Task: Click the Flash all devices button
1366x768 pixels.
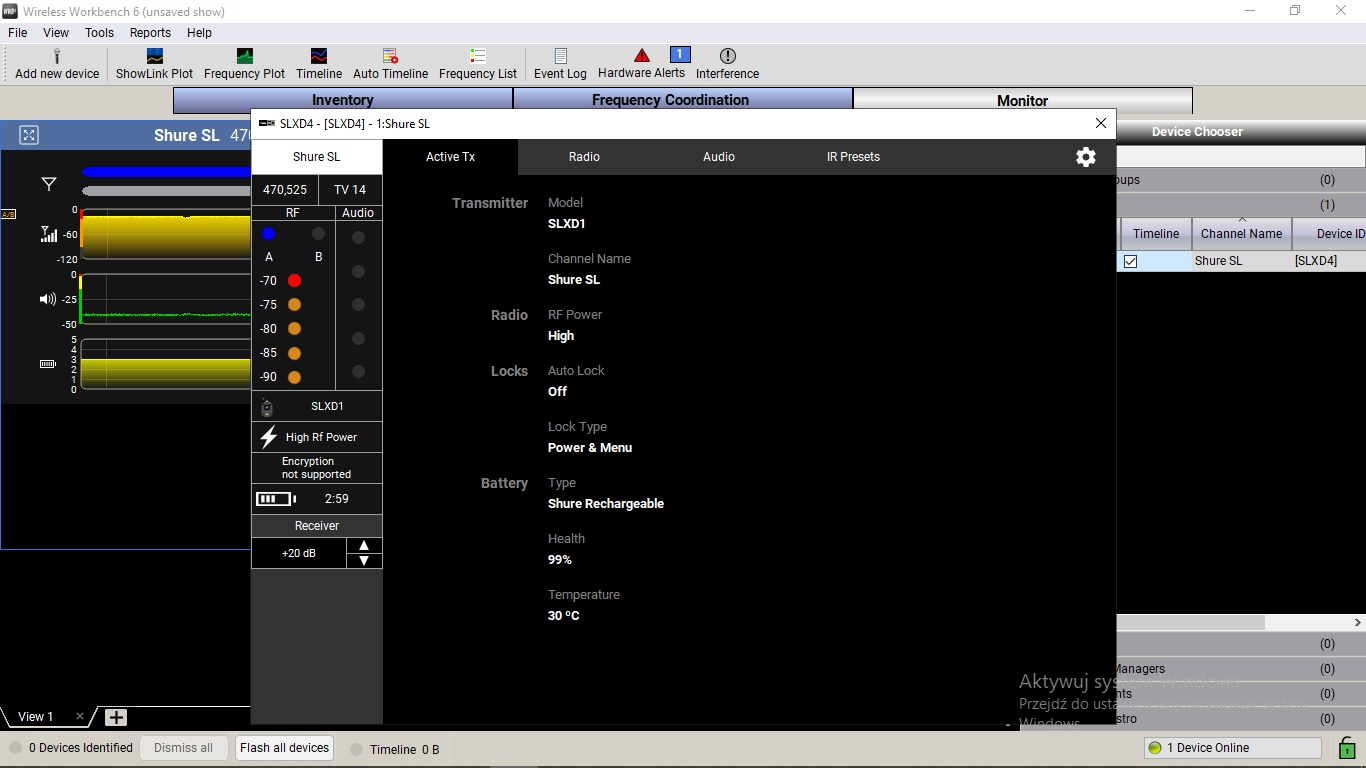Action: pyautogui.click(x=284, y=748)
